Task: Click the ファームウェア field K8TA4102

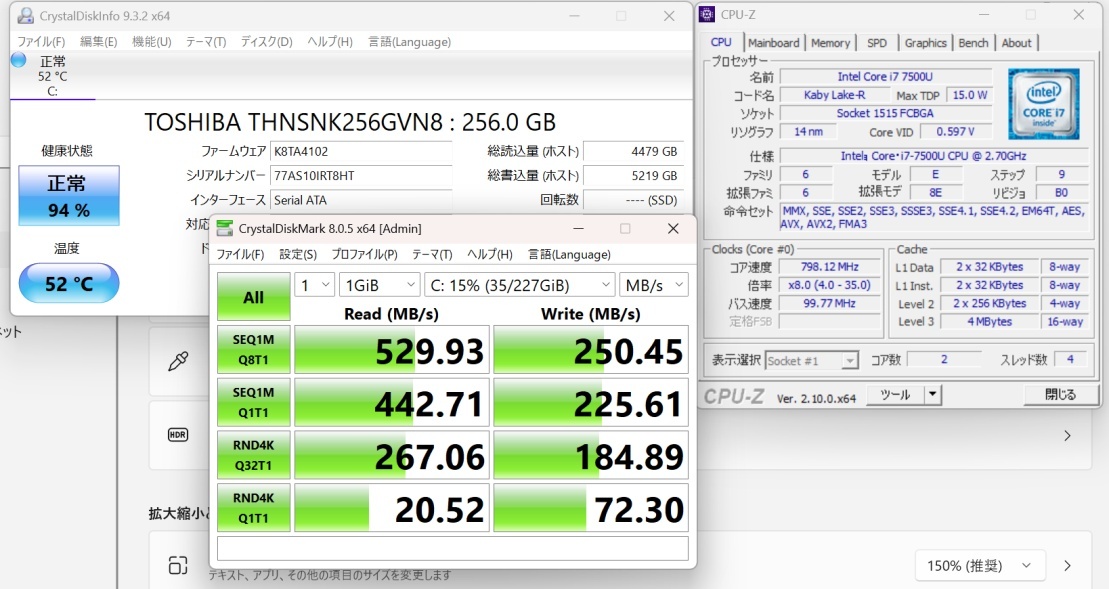Action: click(x=361, y=151)
